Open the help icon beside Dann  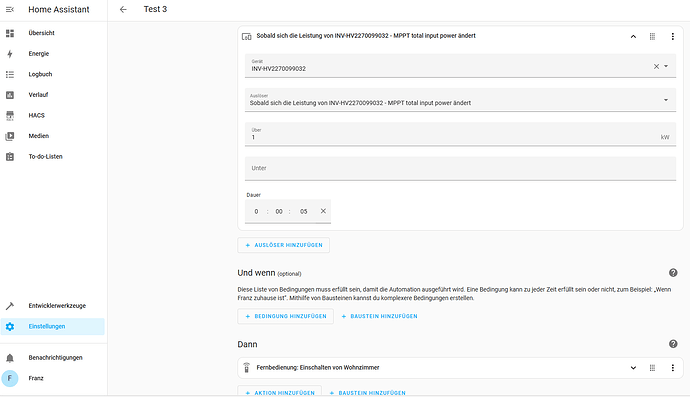pyautogui.click(x=673, y=344)
